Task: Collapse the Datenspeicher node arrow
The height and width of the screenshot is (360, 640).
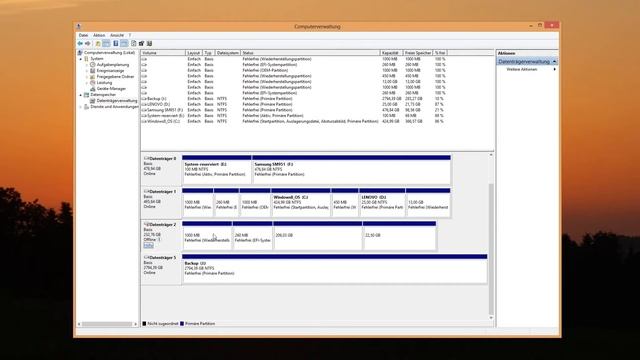Action: [x=81, y=94]
